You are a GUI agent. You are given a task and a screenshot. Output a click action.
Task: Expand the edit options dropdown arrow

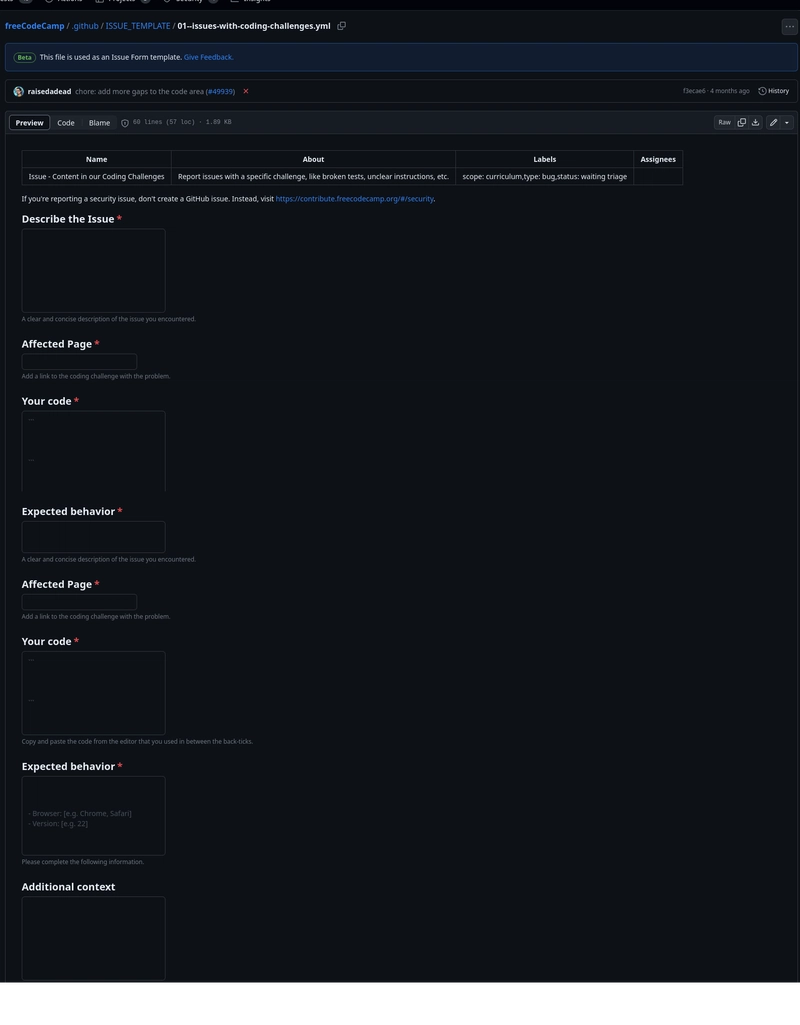(x=787, y=122)
